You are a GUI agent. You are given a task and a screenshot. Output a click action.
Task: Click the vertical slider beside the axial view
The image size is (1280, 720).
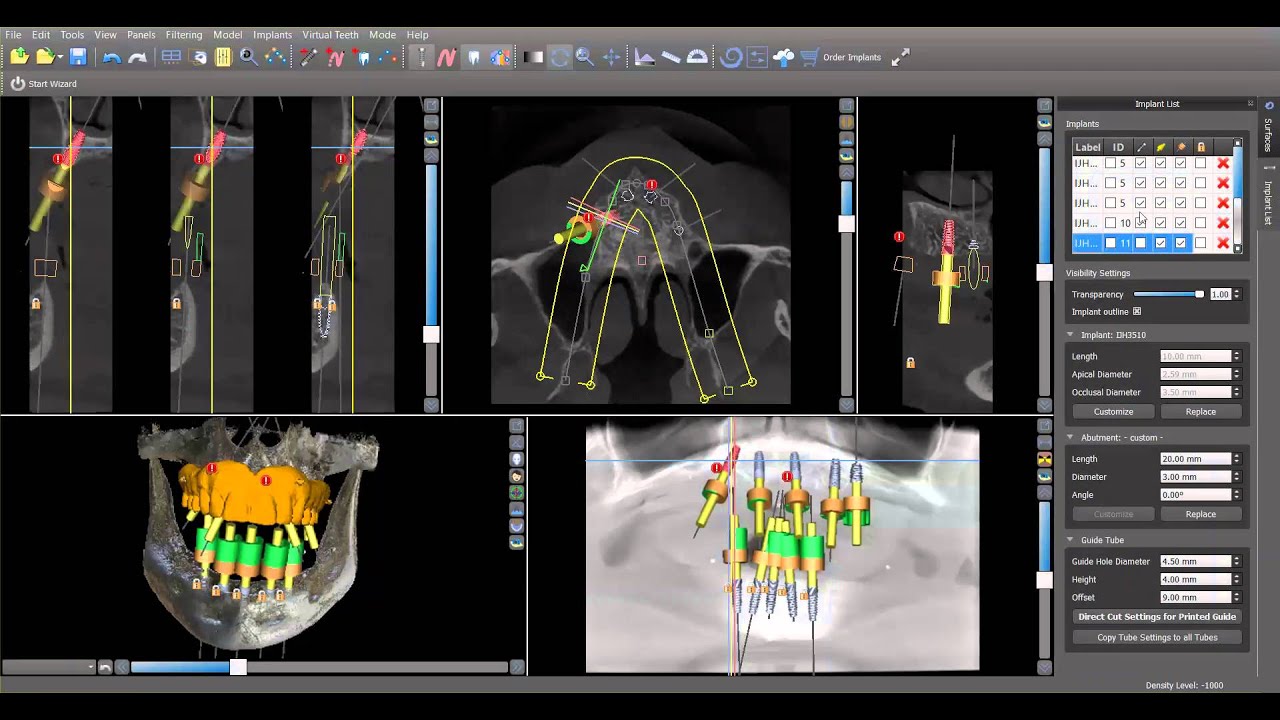pos(846,284)
